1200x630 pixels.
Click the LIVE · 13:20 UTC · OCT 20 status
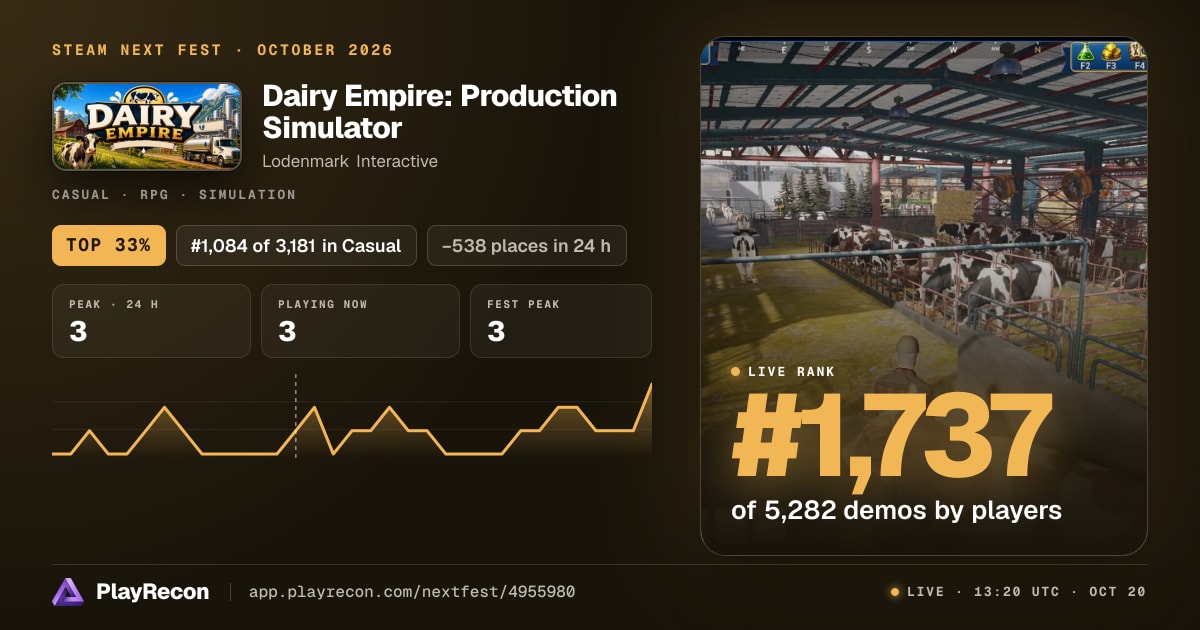pyautogui.click(x=1018, y=592)
